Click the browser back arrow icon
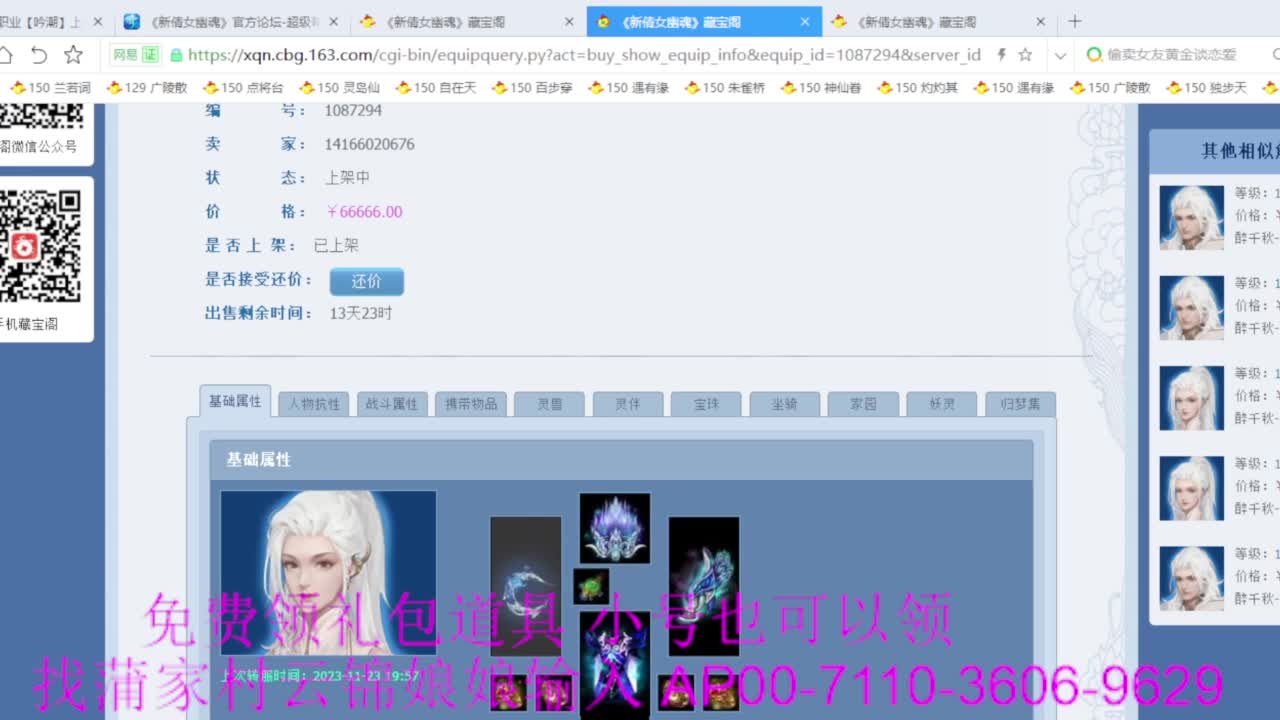This screenshot has width=1280, height=720. coord(39,55)
